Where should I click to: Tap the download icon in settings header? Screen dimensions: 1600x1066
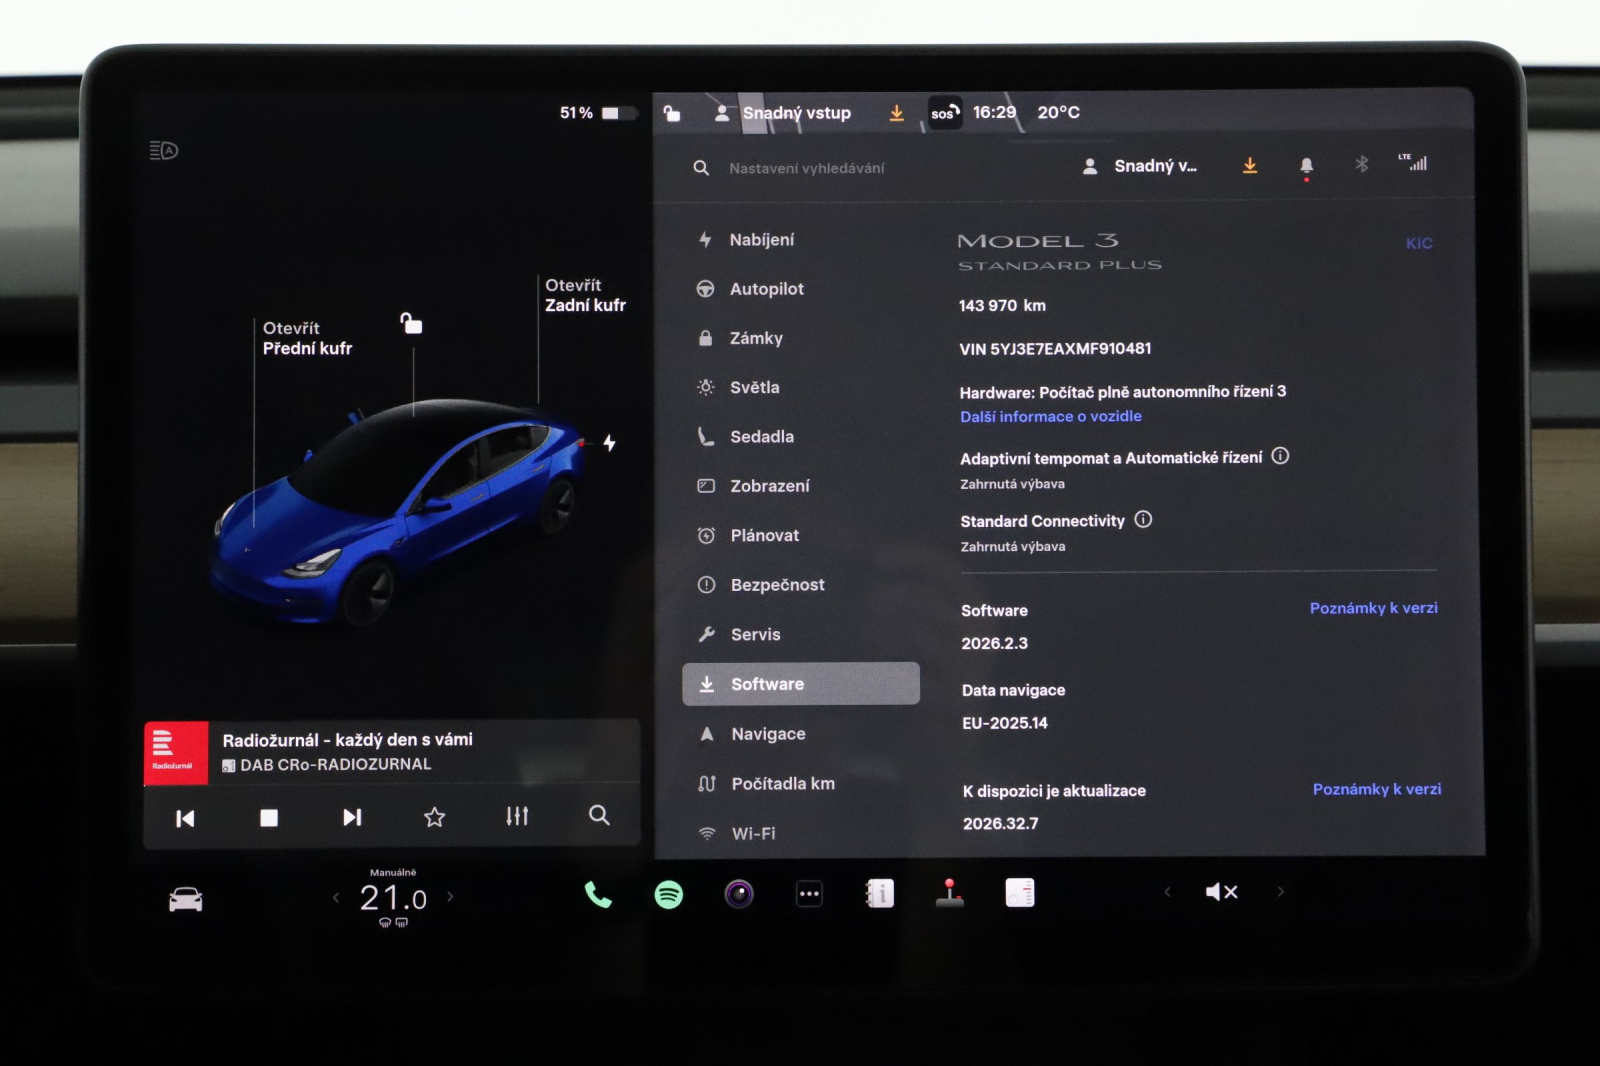click(1250, 165)
